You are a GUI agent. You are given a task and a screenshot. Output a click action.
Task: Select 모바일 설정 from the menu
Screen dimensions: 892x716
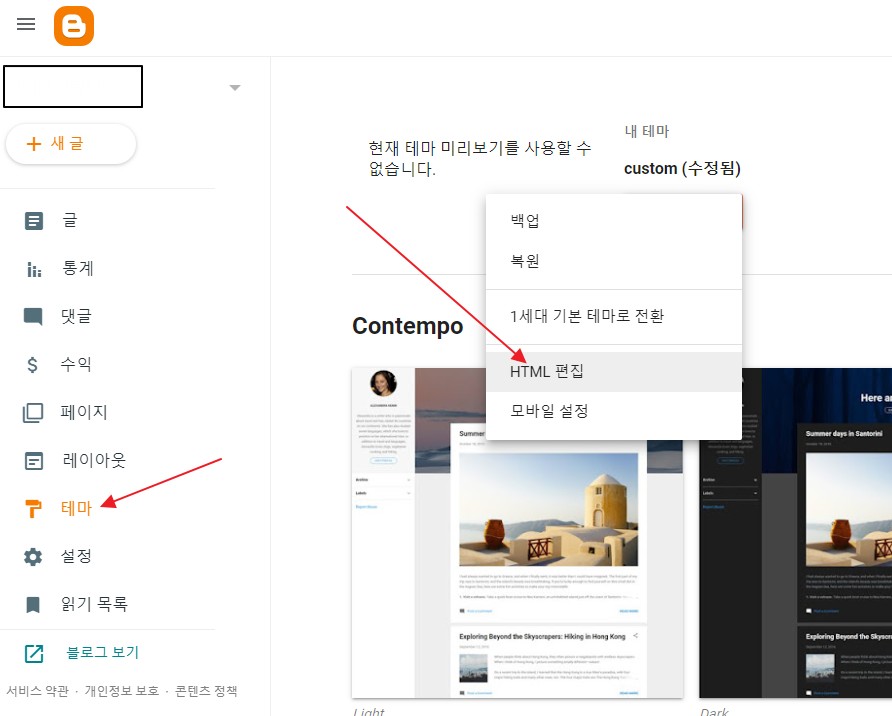pos(614,411)
